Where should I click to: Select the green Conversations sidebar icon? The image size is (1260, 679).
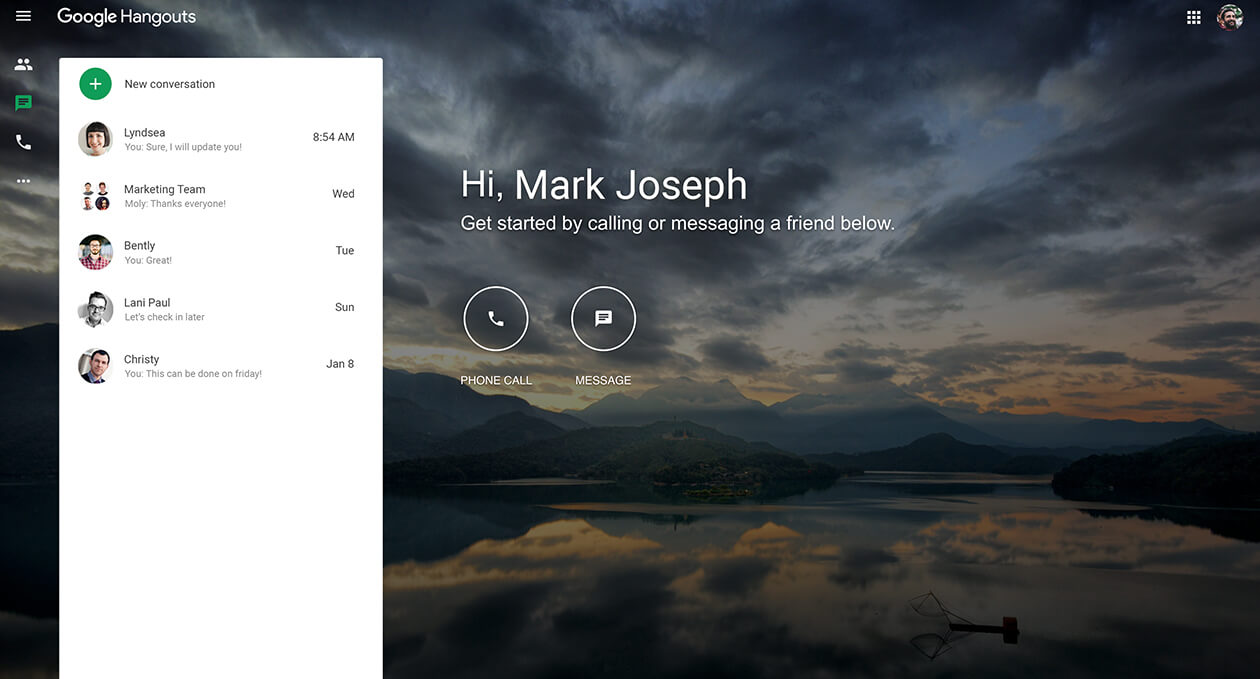(23, 103)
